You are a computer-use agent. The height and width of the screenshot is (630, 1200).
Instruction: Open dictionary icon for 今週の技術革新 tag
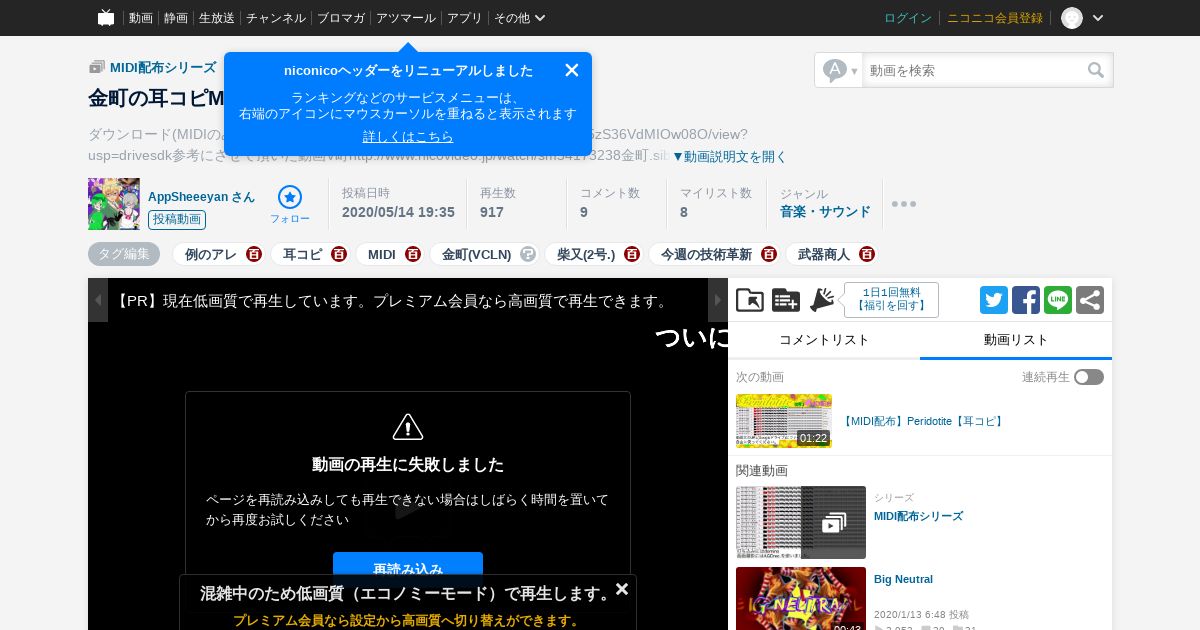click(769, 254)
